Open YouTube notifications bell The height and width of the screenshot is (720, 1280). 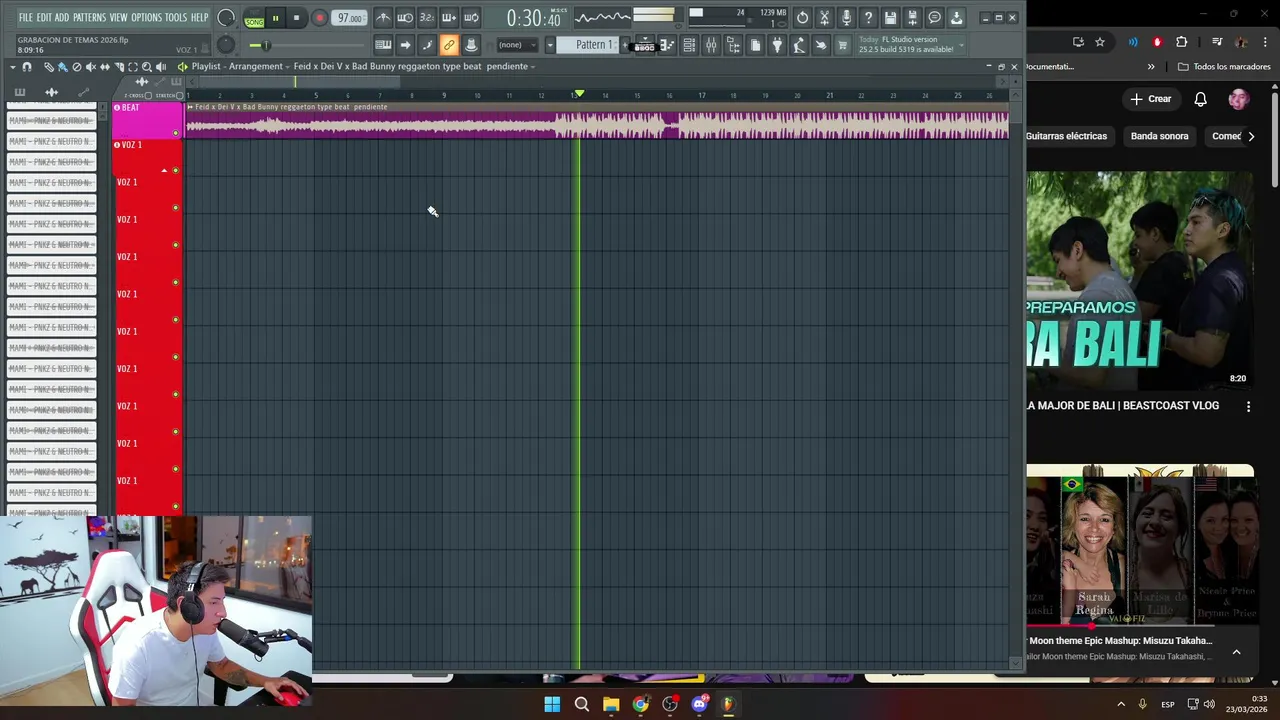coord(1200,99)
